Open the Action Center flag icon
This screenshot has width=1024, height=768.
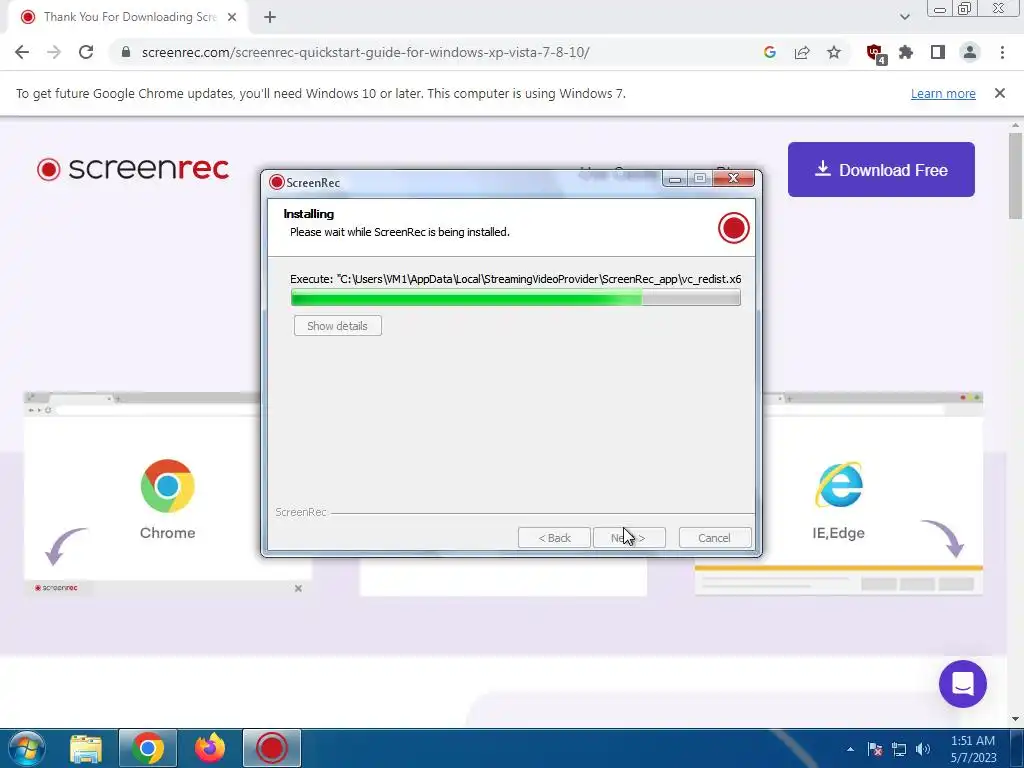[x=875, y=749]
